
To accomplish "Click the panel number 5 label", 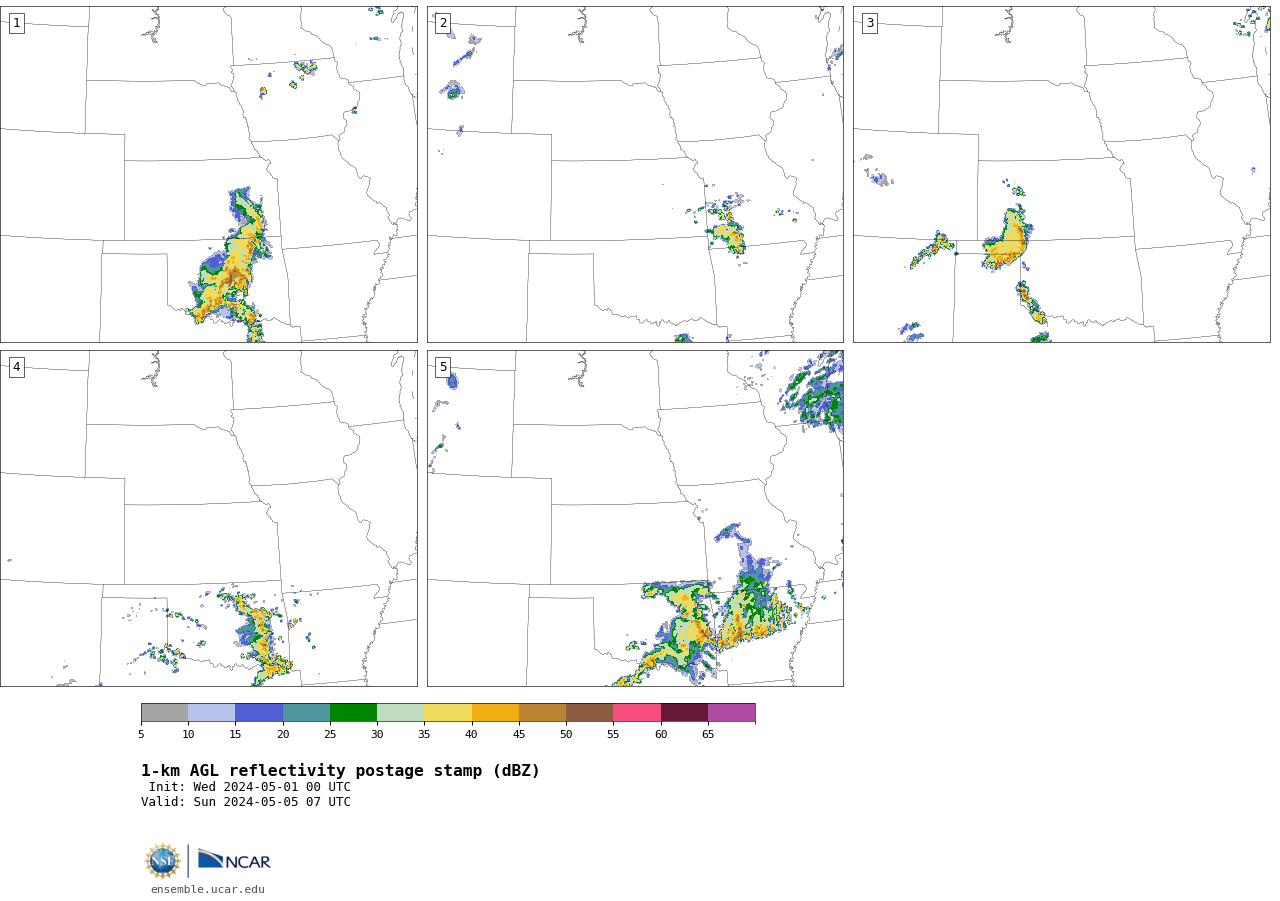I will pyautogui.click(x=443, y=367).
